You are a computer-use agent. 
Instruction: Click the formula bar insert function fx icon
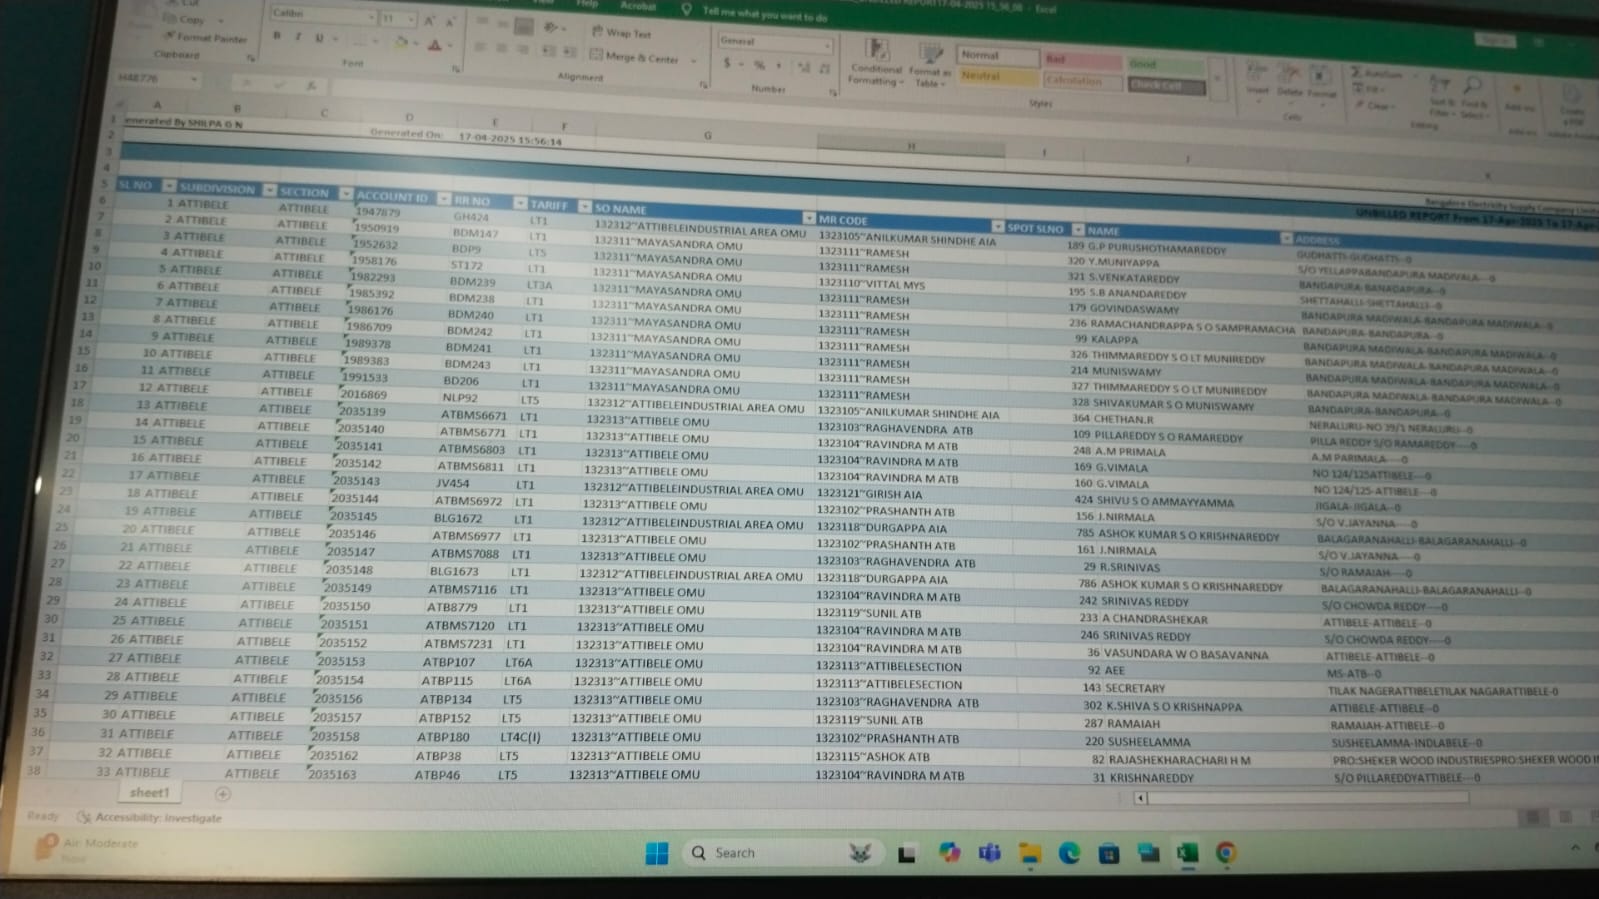pyautogui.click(x=311, y=86)
